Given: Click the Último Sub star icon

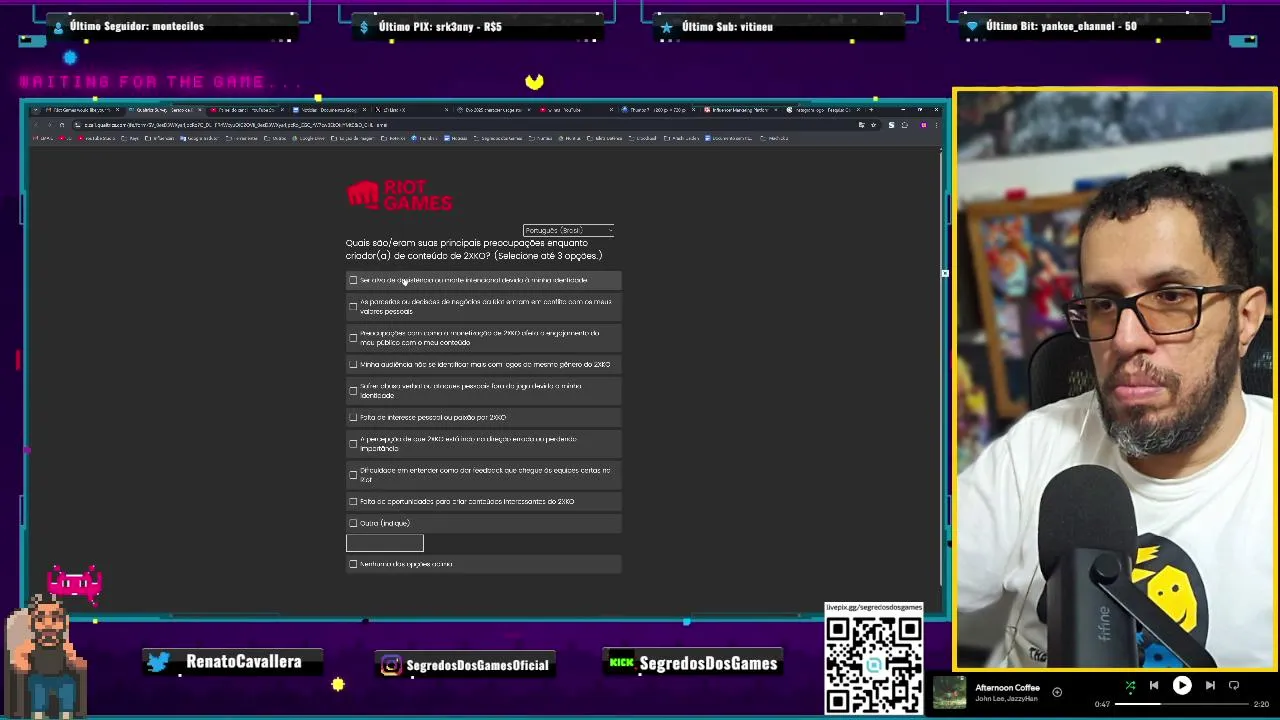Looking at the screenshot, I should (x=667, y=27).
